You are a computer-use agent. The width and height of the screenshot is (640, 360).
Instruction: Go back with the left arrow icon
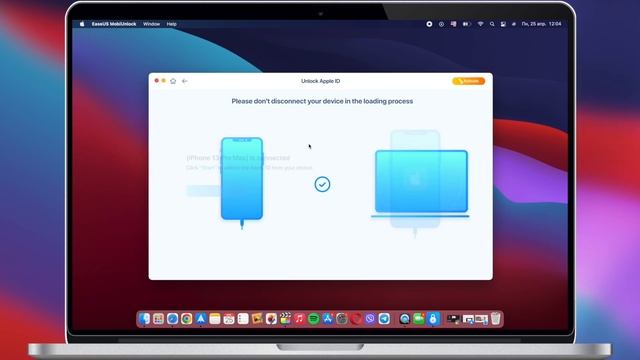(184, 81)
